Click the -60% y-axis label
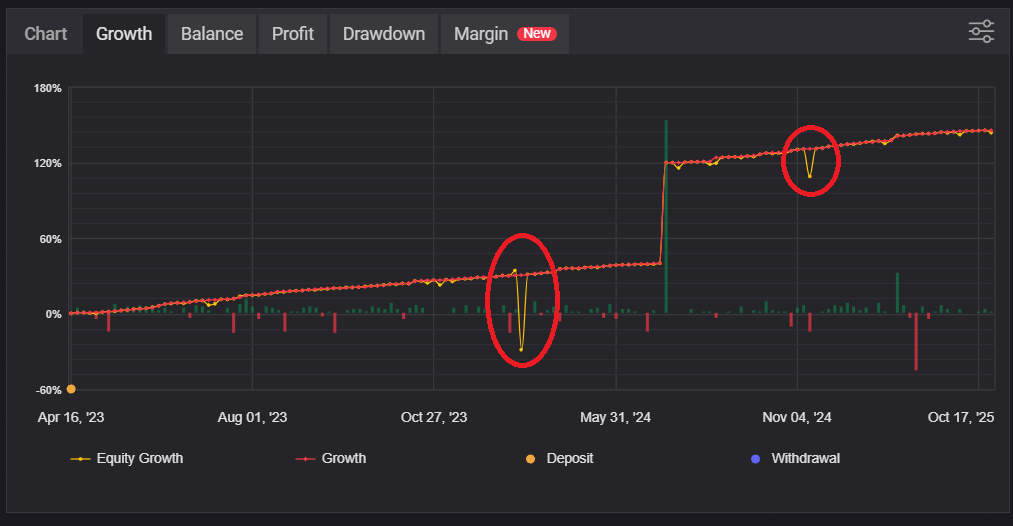 [48, 390]
